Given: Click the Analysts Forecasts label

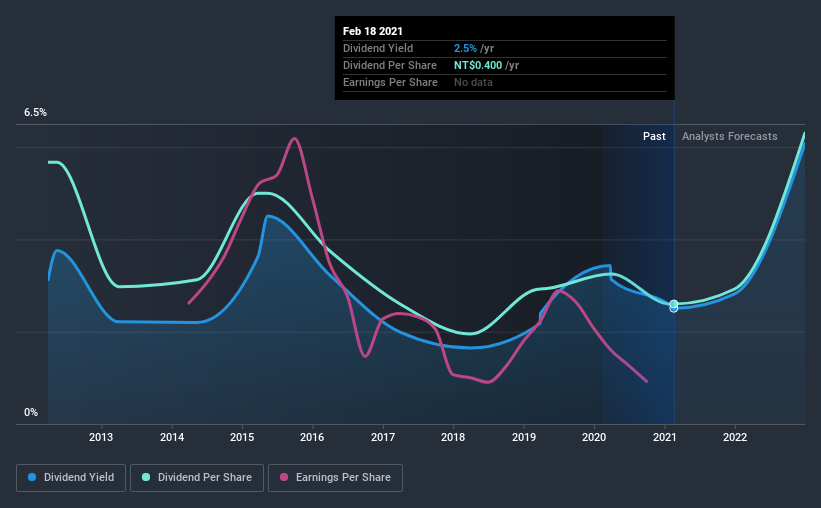Looking at the screenshot, I should tap(729, 136).
